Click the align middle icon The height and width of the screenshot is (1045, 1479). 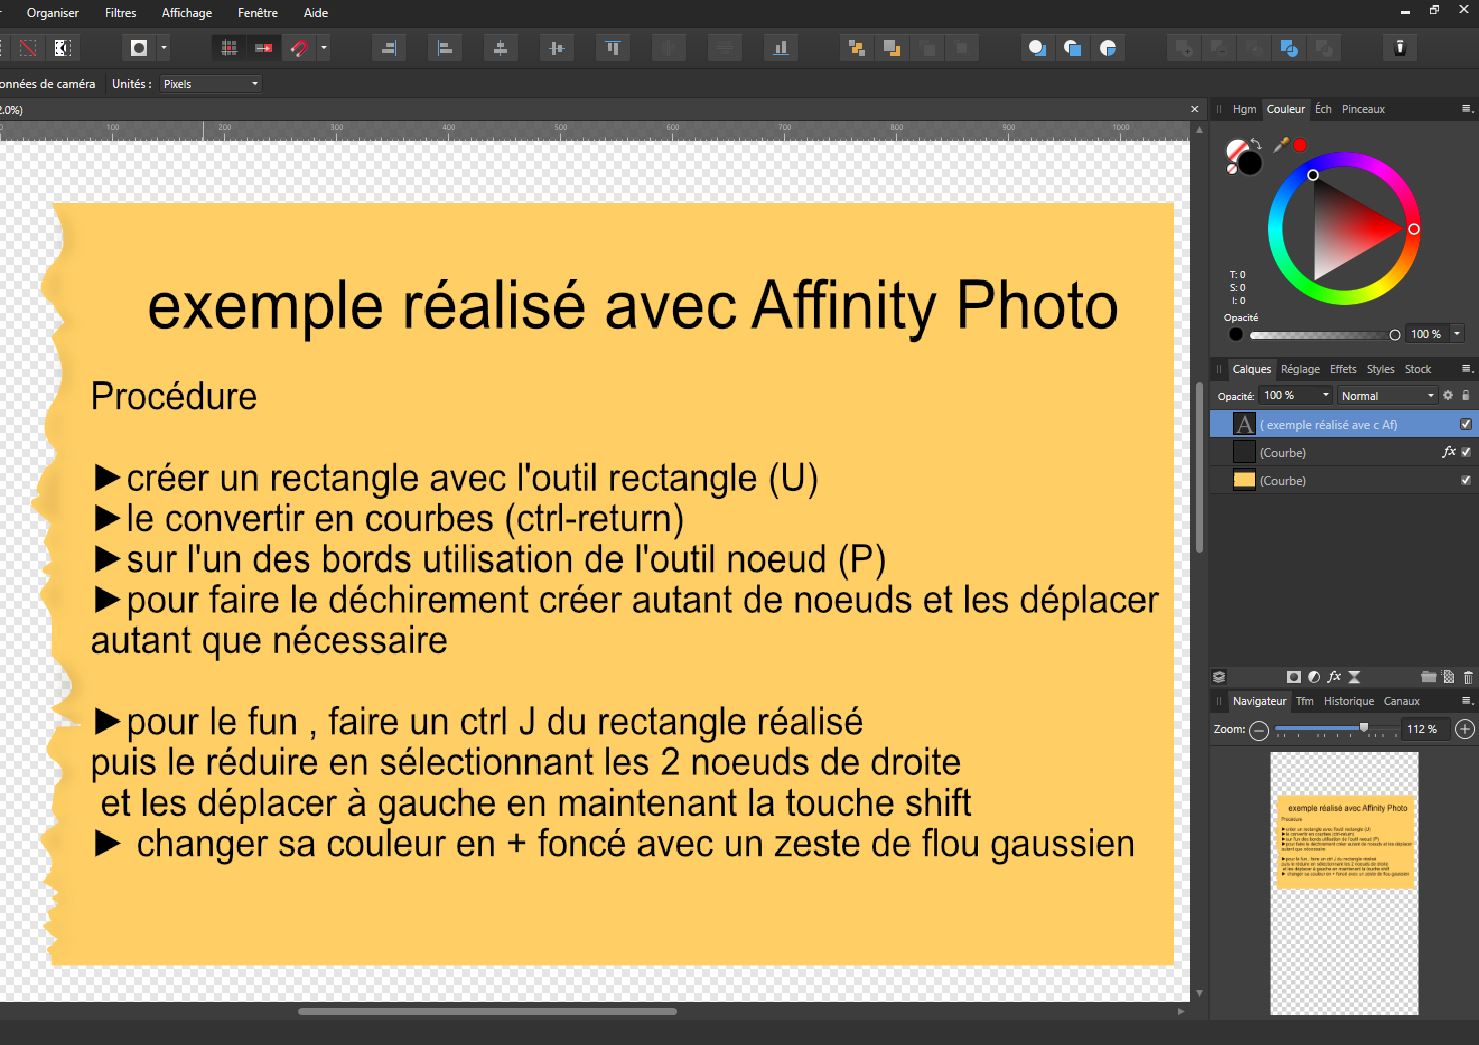click(x=557, y=48)
